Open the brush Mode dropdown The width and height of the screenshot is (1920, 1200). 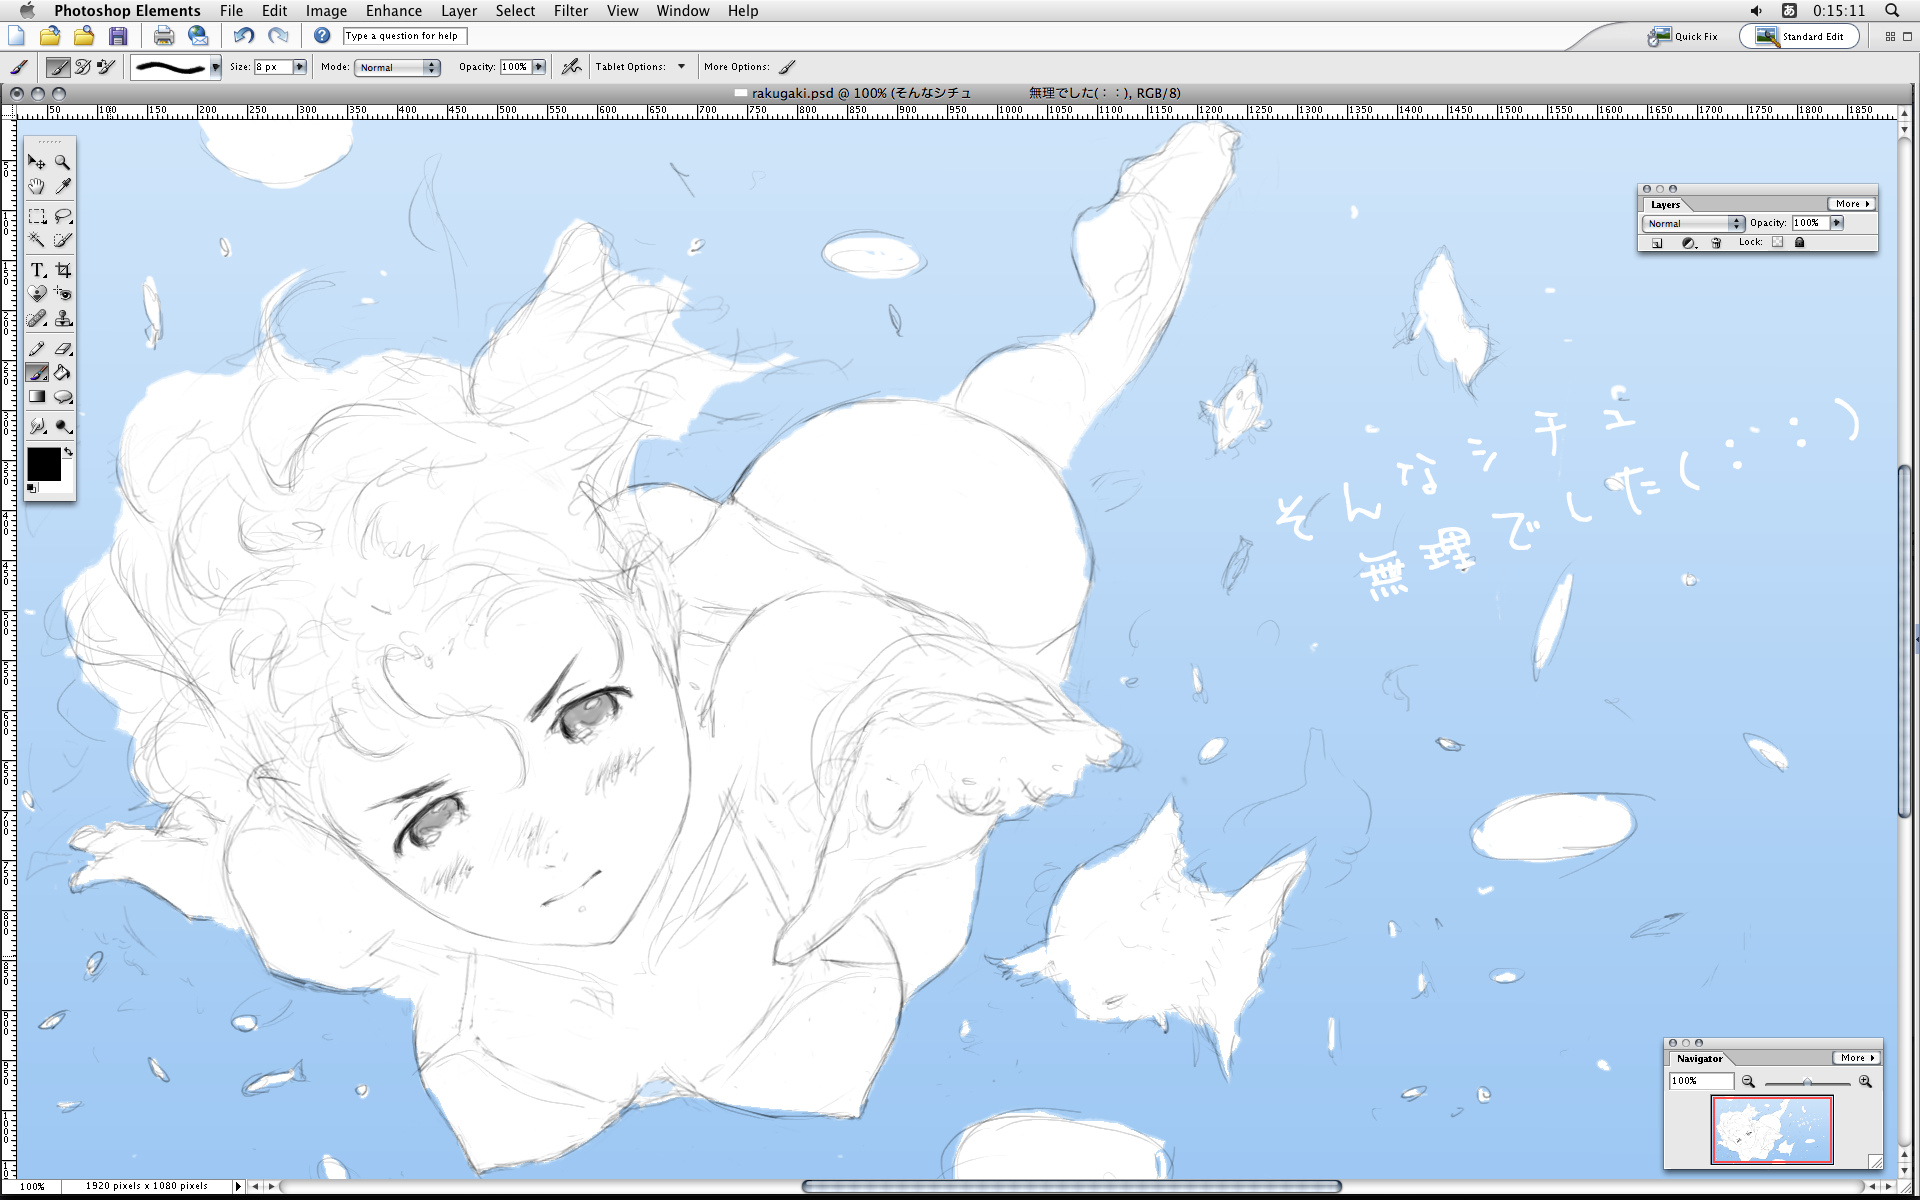[398, 67]
